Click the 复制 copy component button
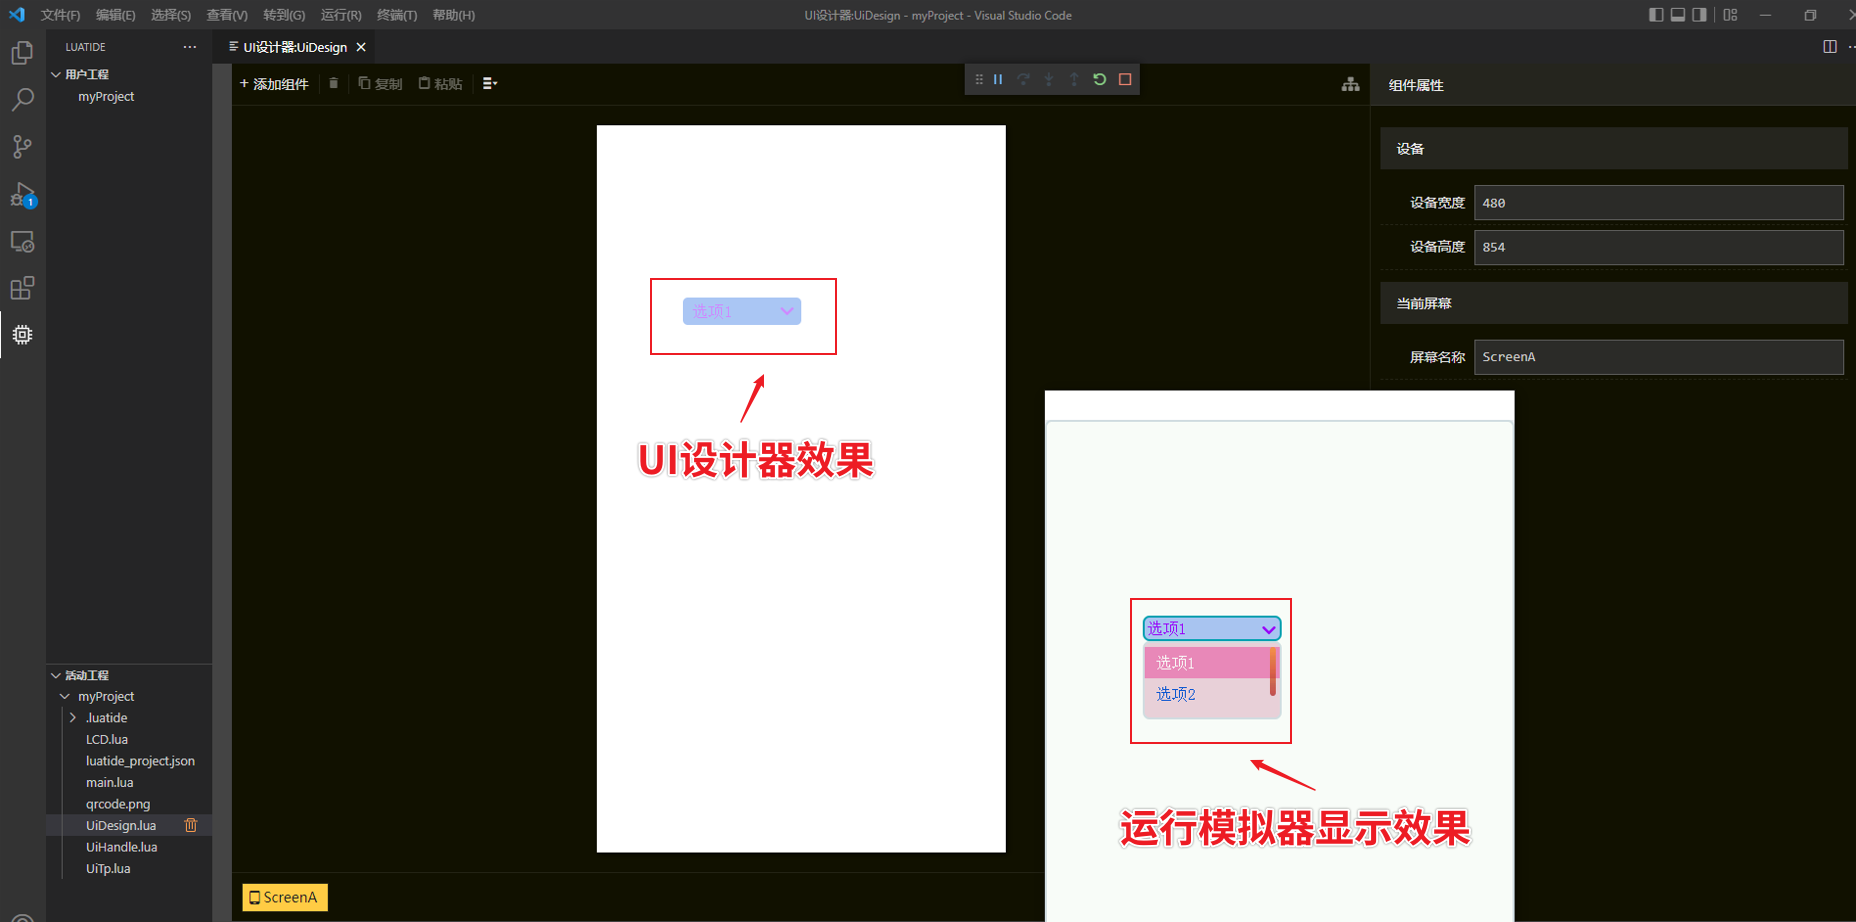 pos(380,83)
